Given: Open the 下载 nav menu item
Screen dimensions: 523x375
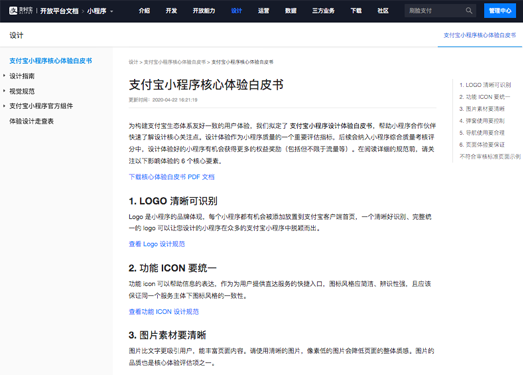Looking at the screenshot, I should [356, 11].
